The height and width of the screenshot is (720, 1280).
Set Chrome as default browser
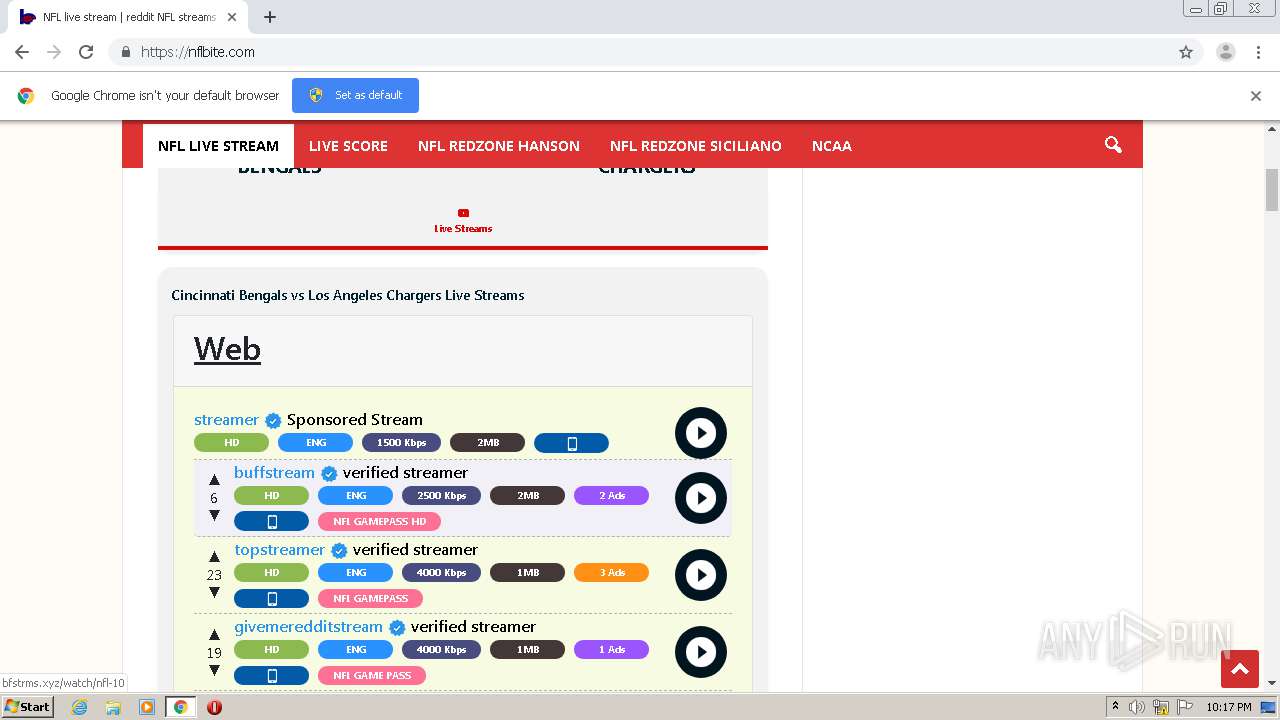point(355,95)
